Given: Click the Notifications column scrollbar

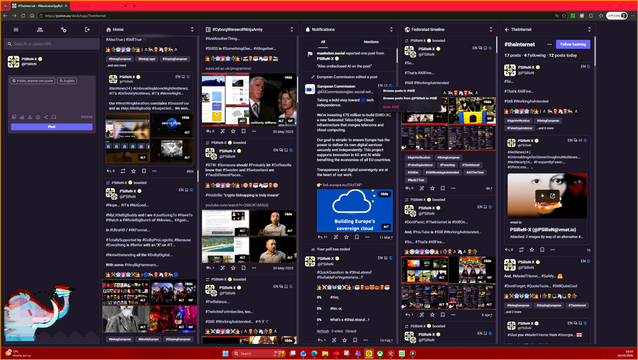Looking at the screenshot, I should click(x=397, y=57).
